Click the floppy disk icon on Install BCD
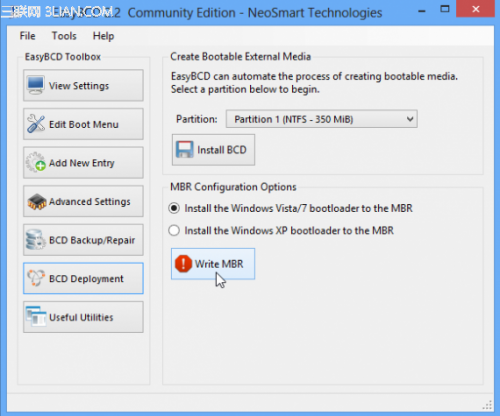The height and width of the screenshot is (416, 500). pyautogui.click(x=185, y=150)
